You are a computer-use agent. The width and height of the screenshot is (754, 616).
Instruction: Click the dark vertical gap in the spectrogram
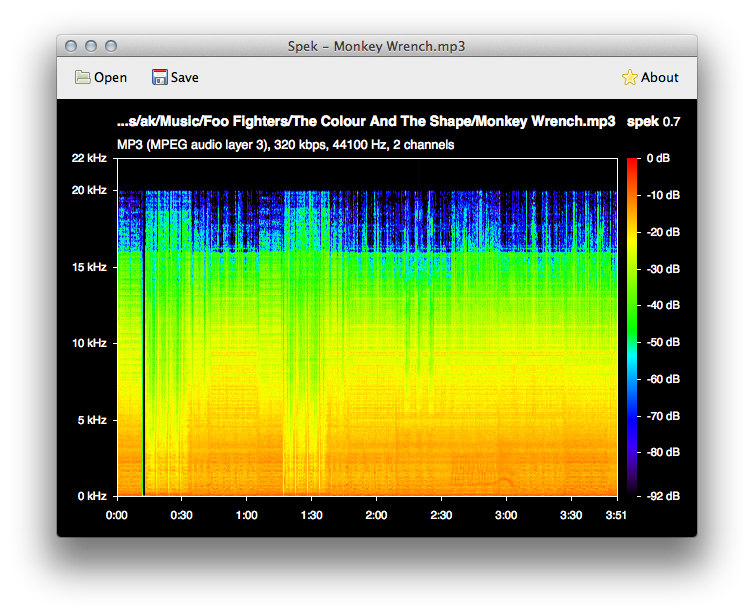tap(143, 342)
